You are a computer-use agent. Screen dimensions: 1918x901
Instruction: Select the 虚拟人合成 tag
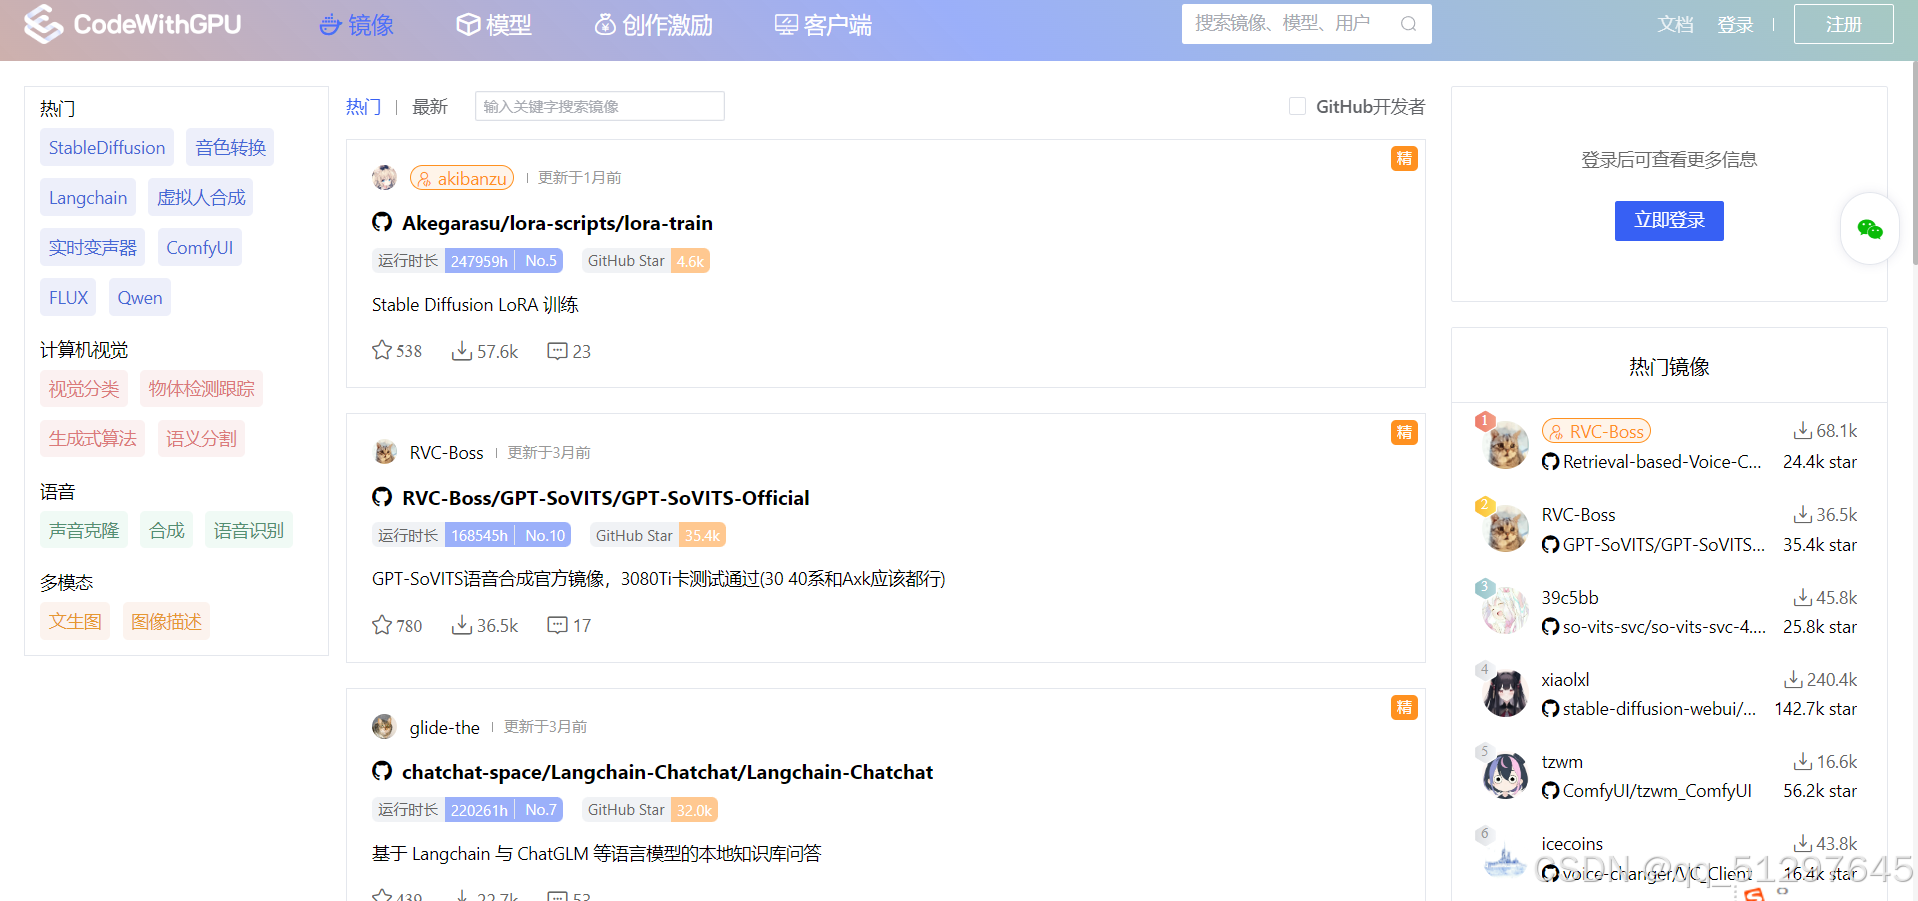pyautogui.click(x=201, y=197)
